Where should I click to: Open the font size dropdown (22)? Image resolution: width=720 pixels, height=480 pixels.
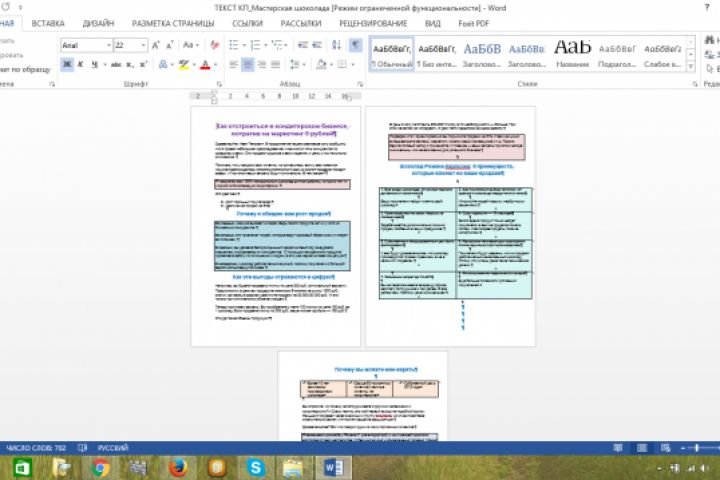143,45
